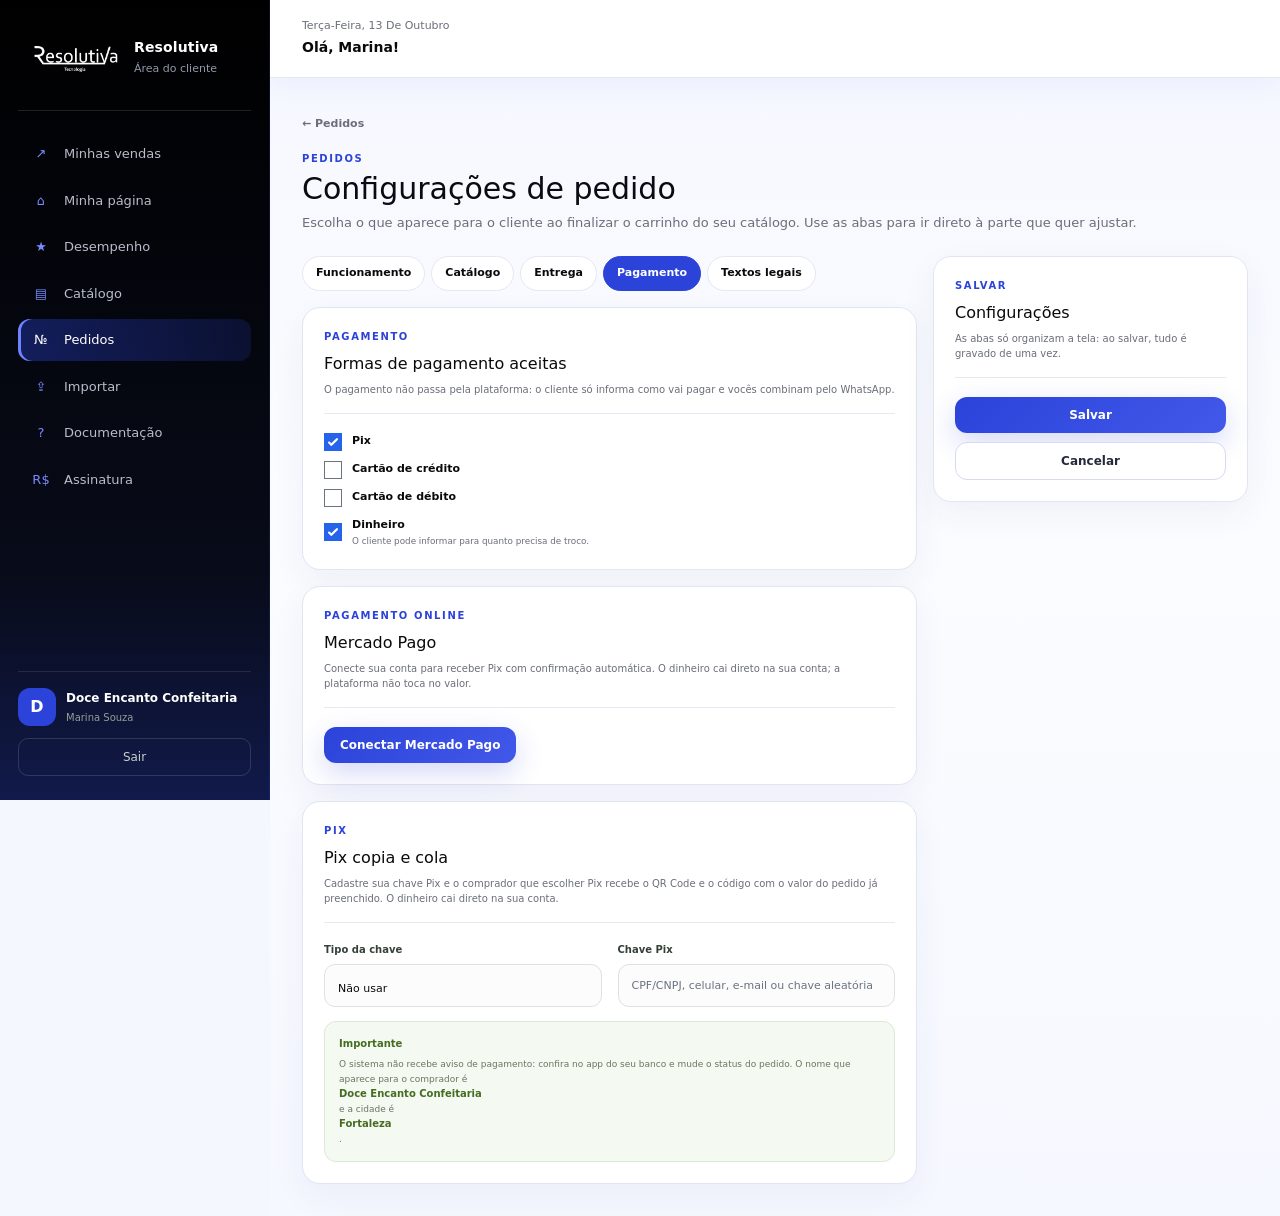
Task: Open Minhas vendas in the sidebar
Action: click(134, 154)
